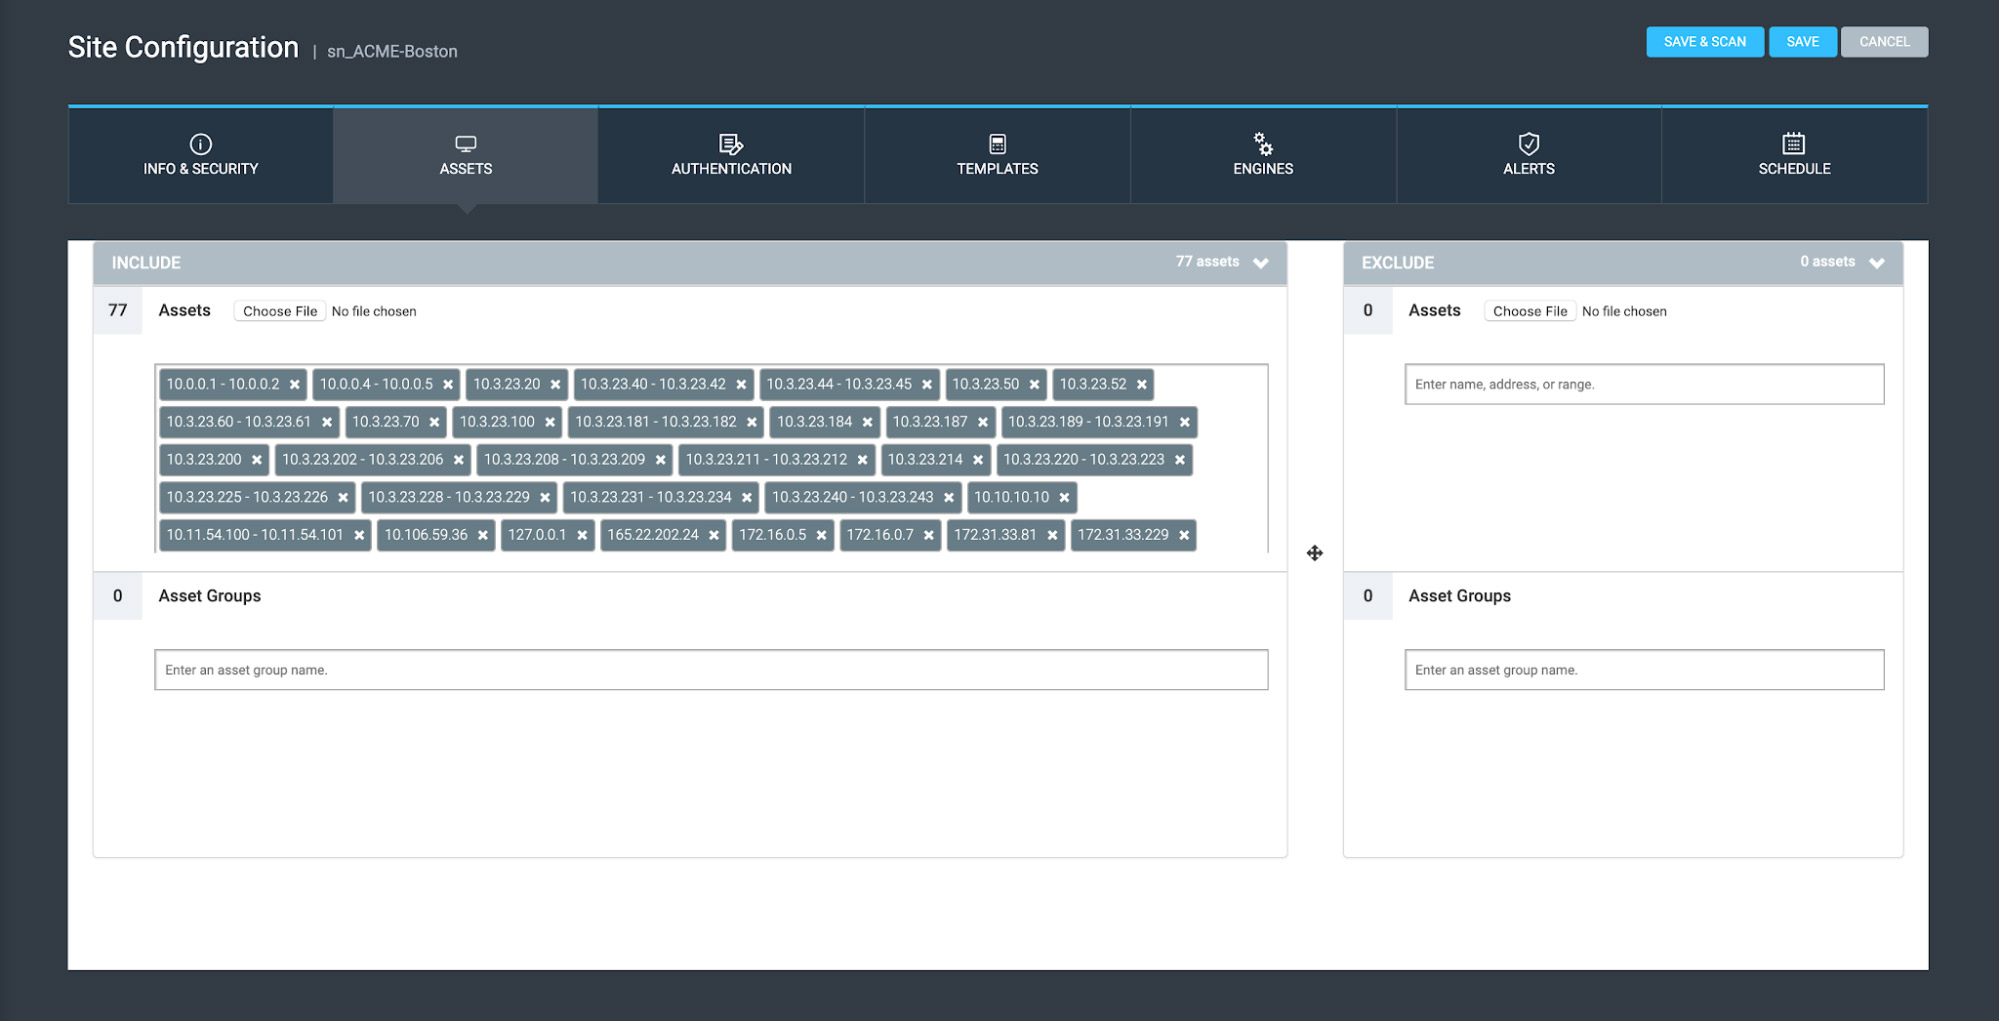Screen dimensions: 1999x1021
Task: Remove range 10.3.23.202 - 10.3.23.206
Action: 459,460
